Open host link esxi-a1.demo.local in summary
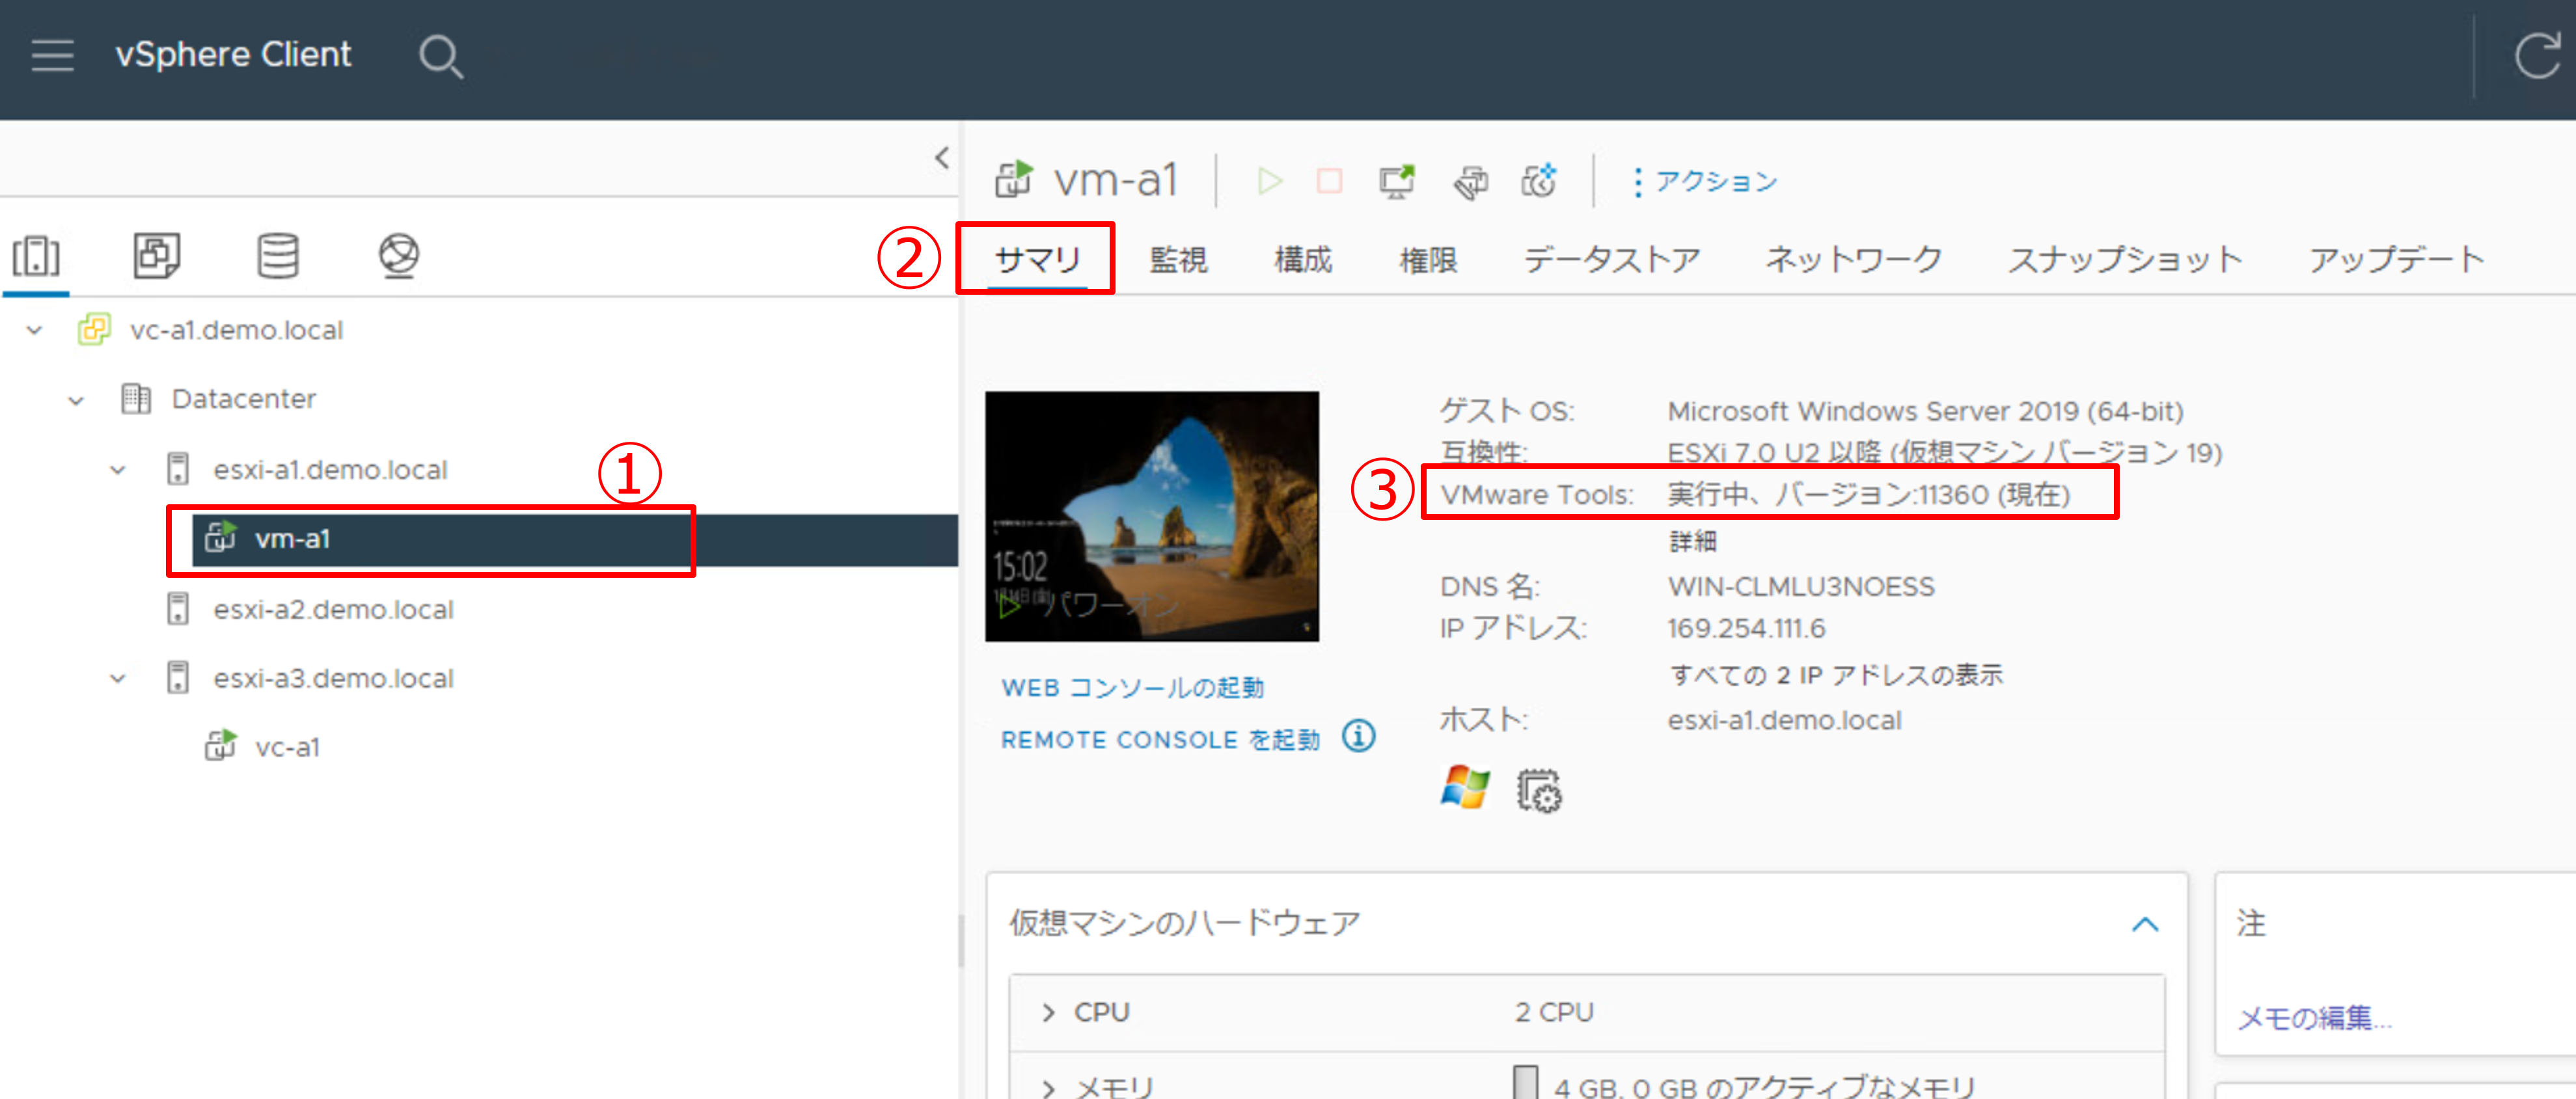2576x1099 pixels. point(1784,720)
